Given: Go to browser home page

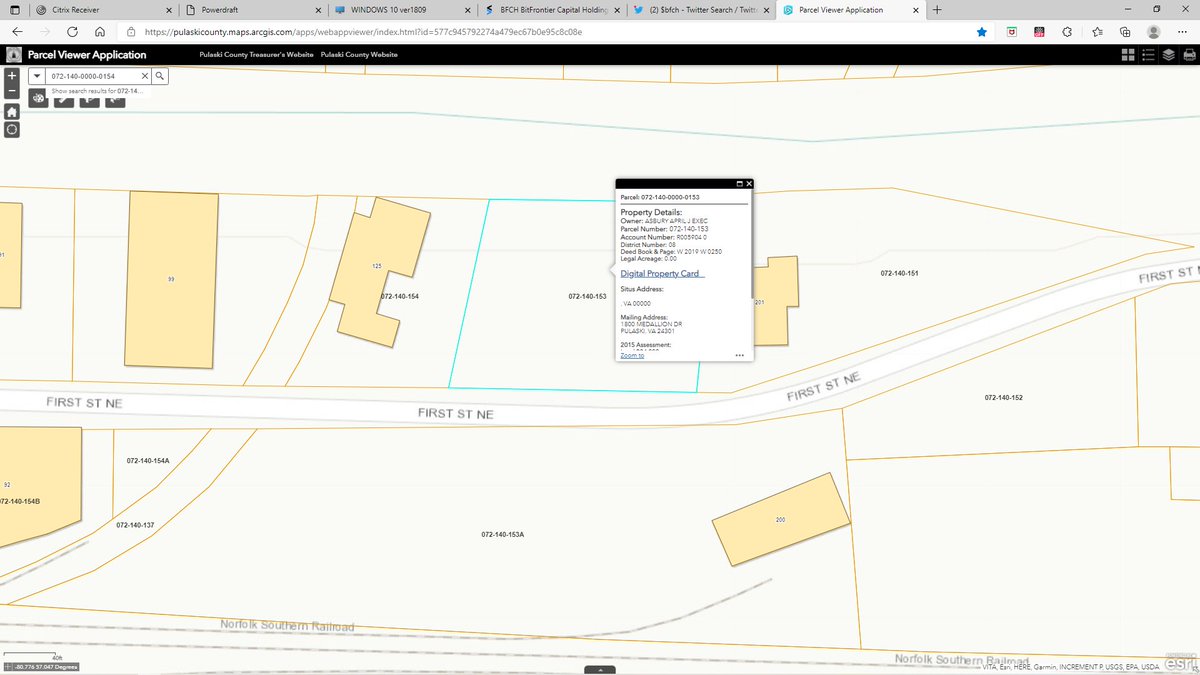Looking at the screenshot, I should coord(100,31).
